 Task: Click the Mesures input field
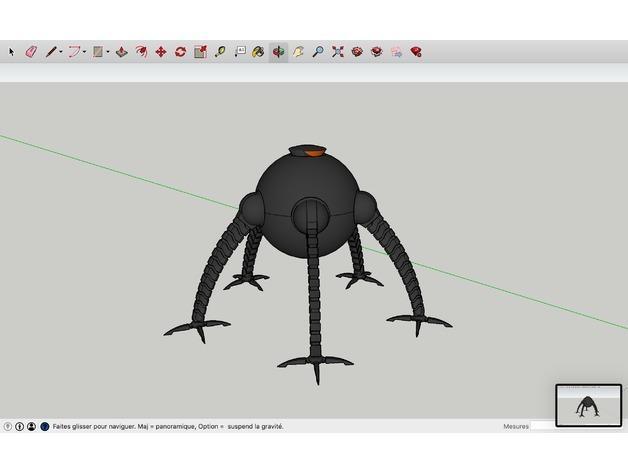click(x=543, y=426)
